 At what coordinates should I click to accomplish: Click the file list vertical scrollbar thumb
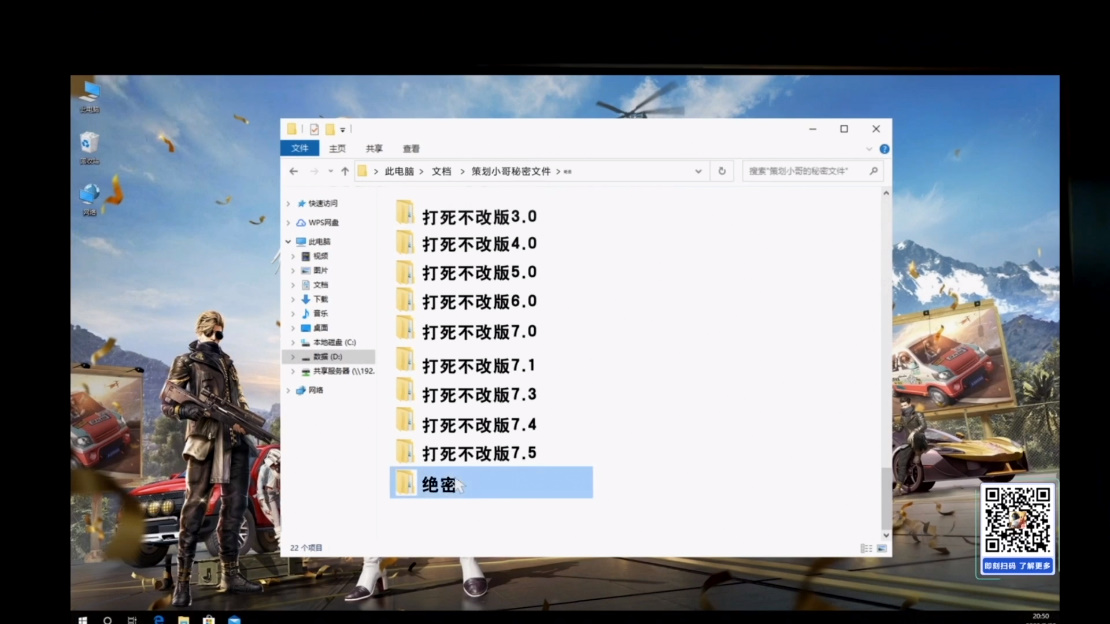click(886, 499)
